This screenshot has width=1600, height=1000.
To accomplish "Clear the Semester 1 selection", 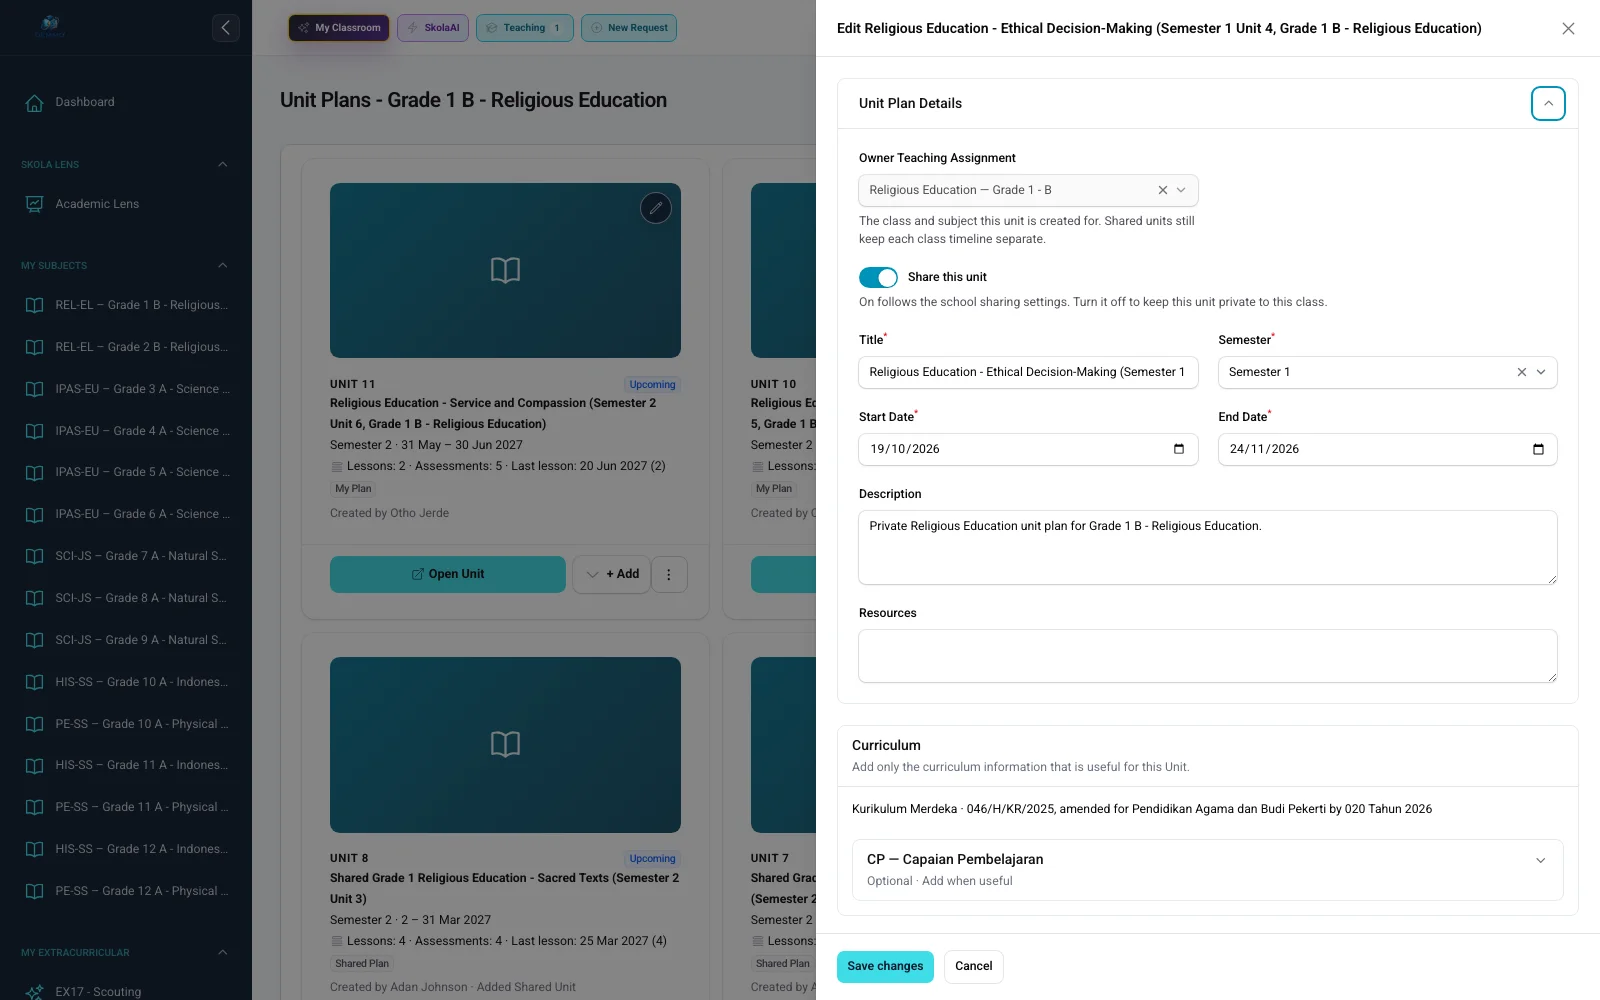I will (1522, 372).
